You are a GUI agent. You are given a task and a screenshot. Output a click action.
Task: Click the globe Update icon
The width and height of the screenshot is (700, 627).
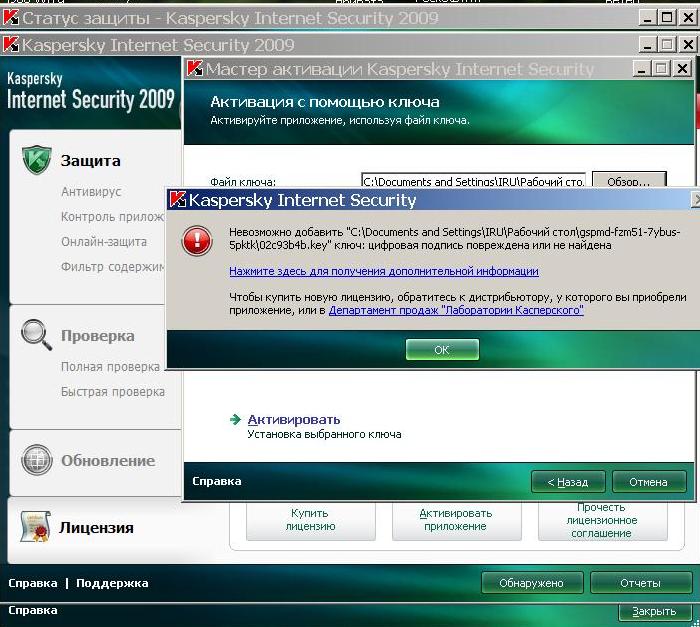click(37, 460)
